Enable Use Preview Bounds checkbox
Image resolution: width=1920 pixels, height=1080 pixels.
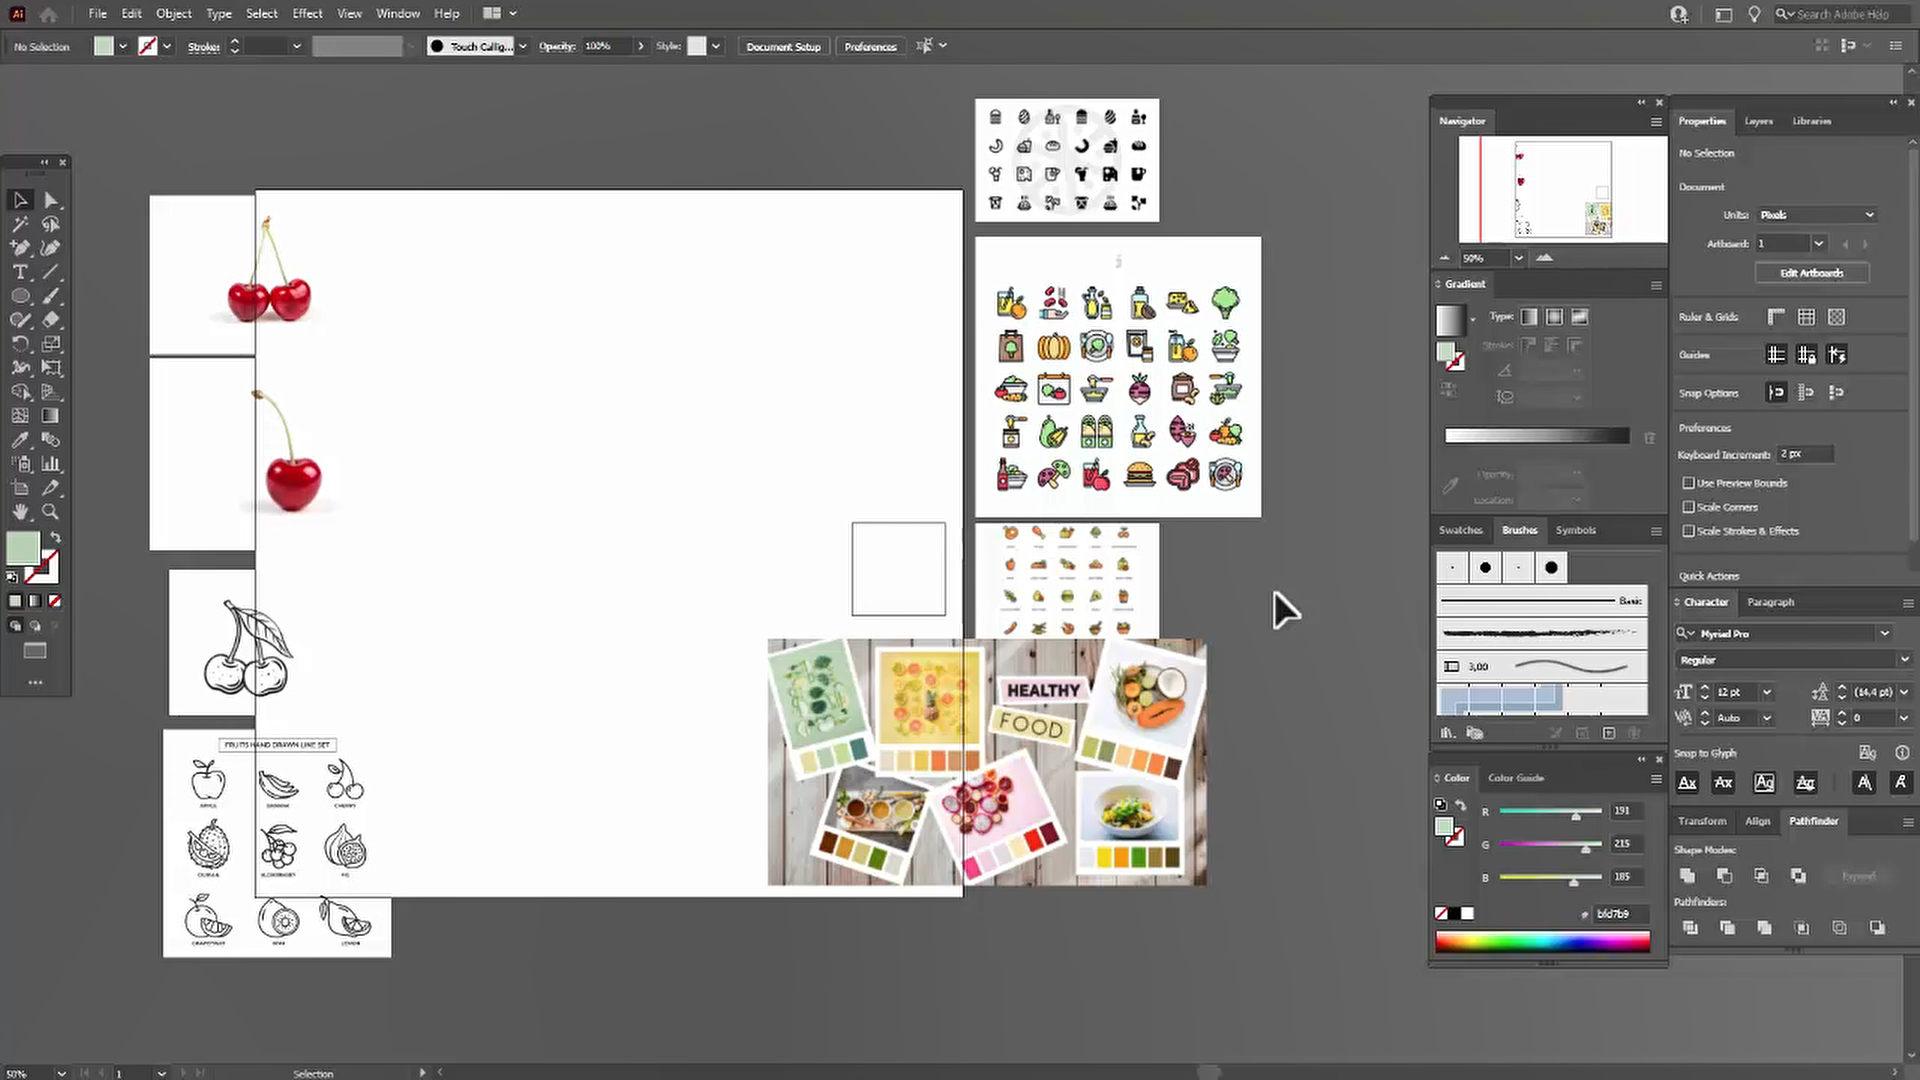point(1689,483)
